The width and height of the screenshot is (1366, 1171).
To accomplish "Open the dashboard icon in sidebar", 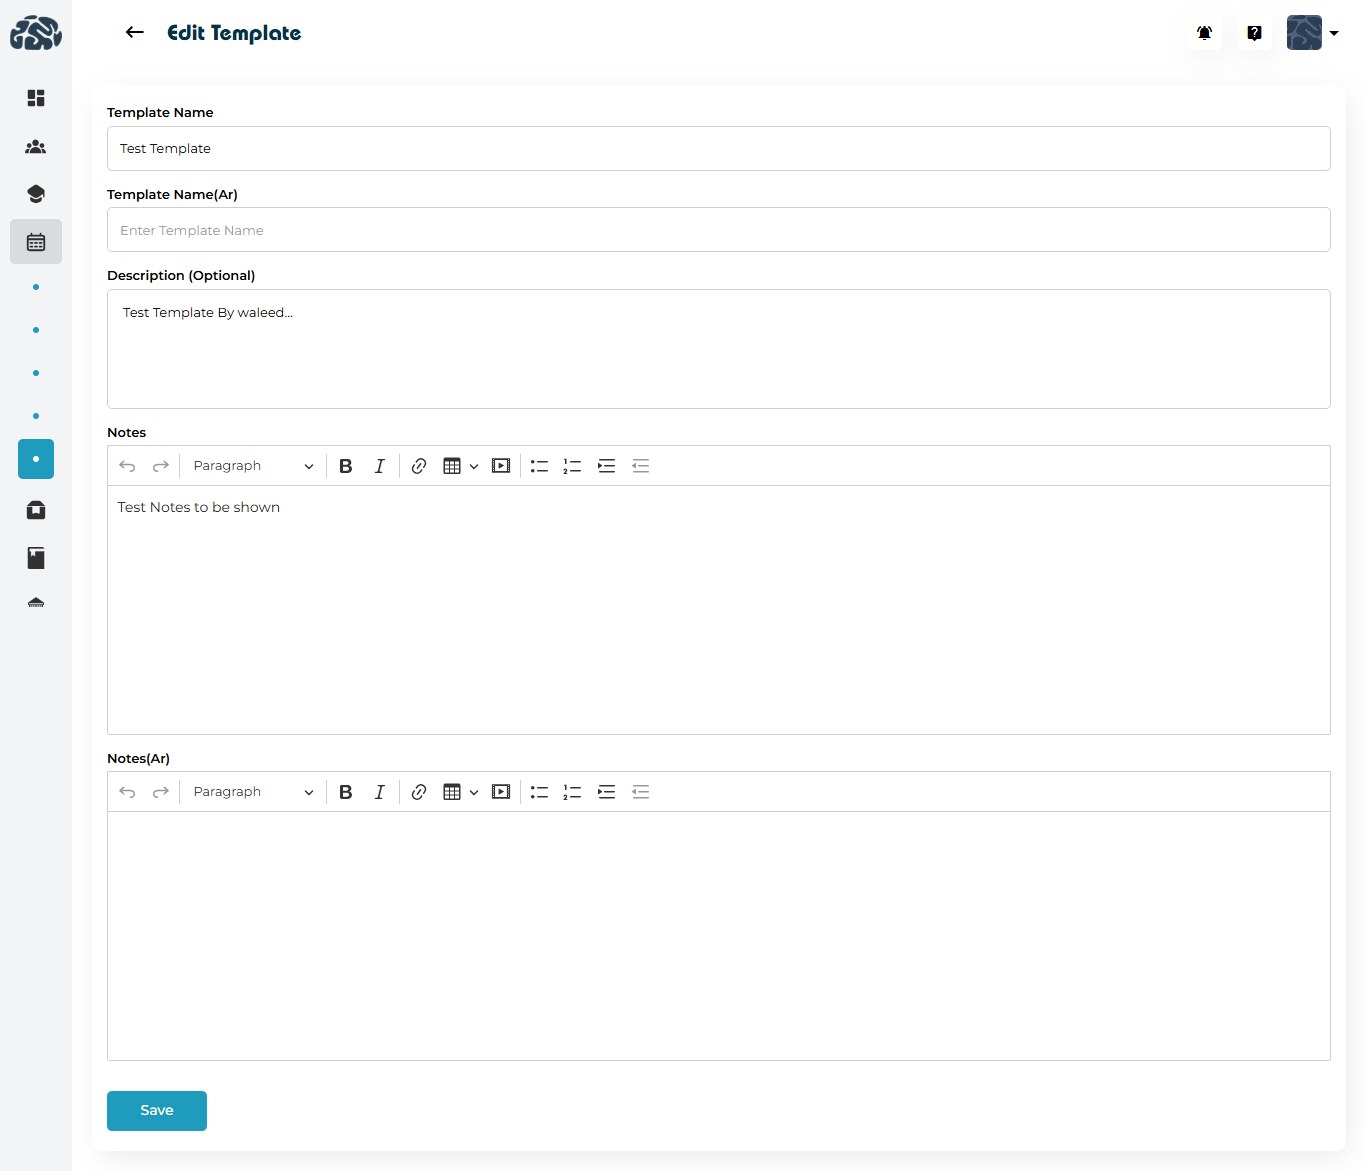I will [36, 98].
